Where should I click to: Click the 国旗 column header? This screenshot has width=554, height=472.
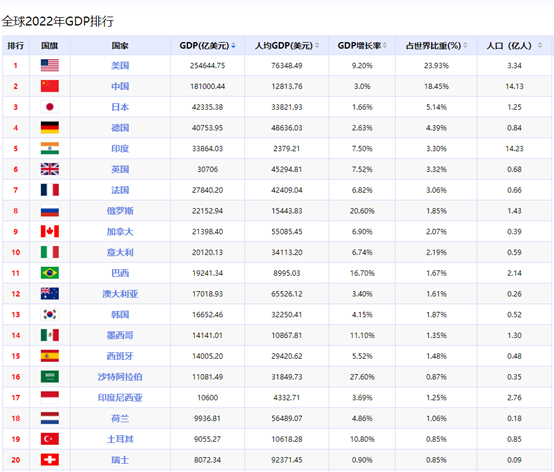[49, 46]
